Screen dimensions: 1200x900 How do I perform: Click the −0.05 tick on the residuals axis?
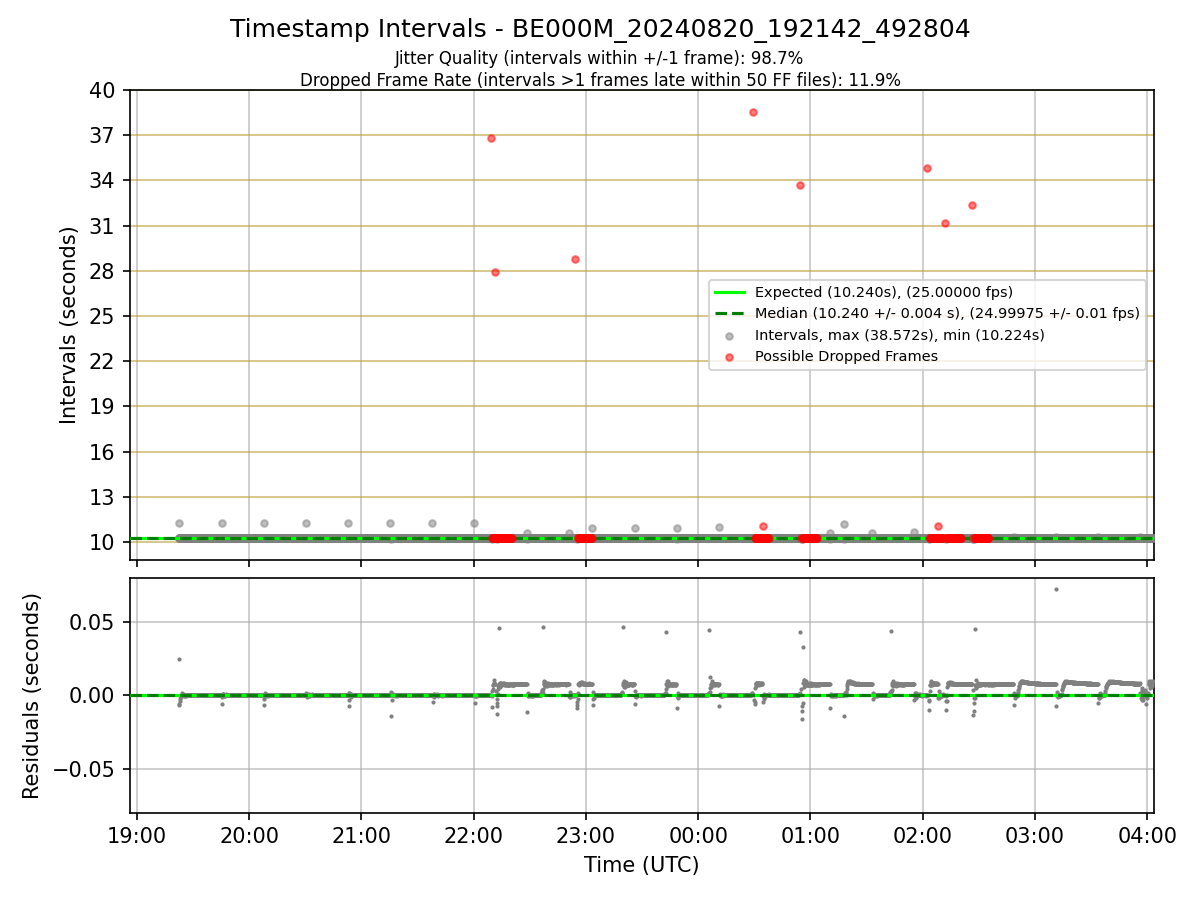pos(86,769)
